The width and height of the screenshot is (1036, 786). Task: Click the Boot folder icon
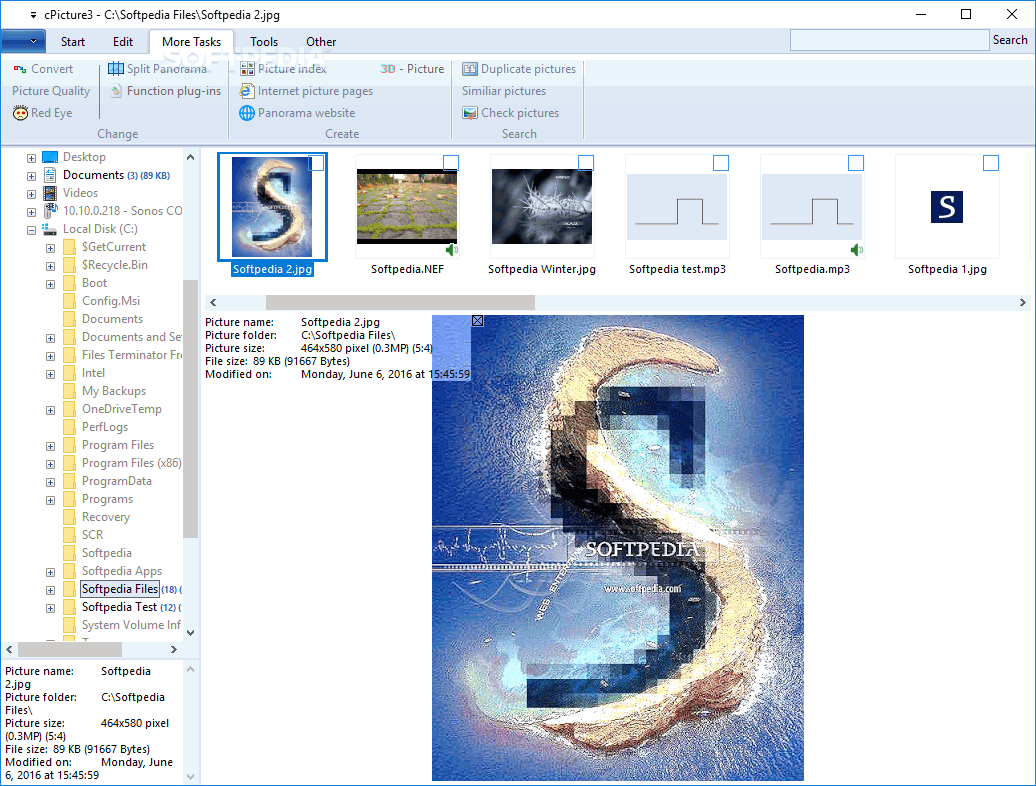tap(69, 283)
